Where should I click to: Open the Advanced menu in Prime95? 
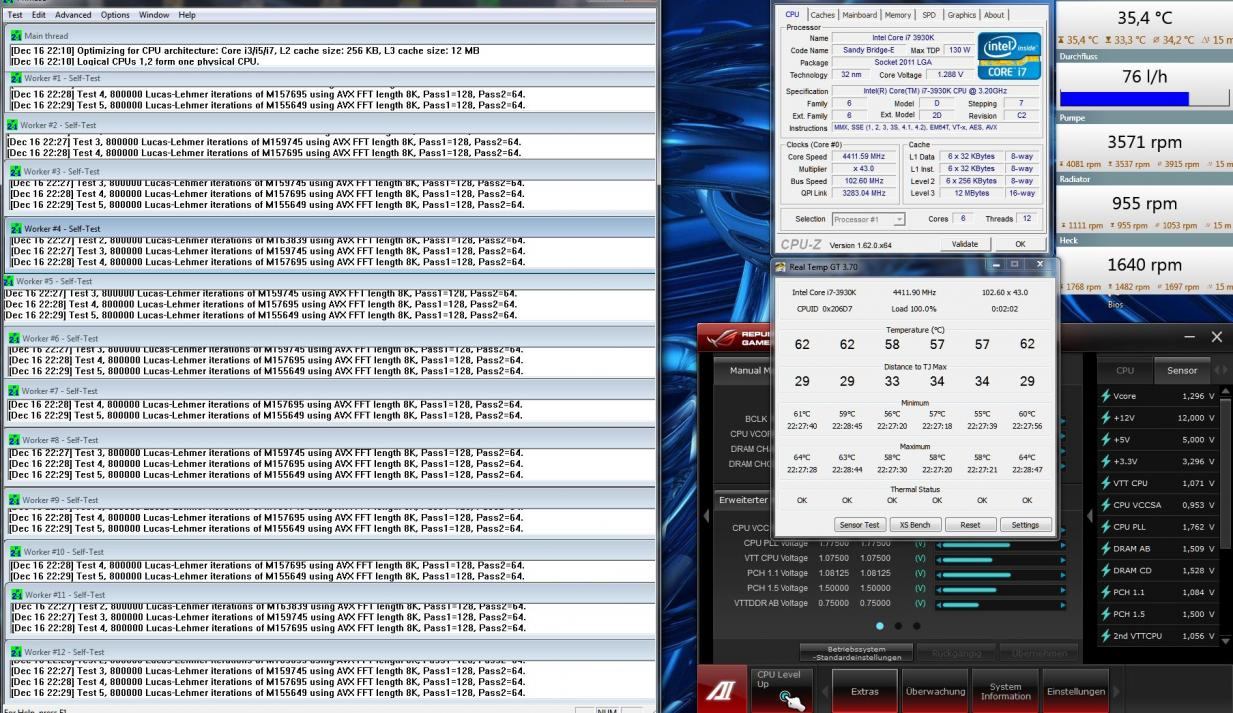point(73,15)
